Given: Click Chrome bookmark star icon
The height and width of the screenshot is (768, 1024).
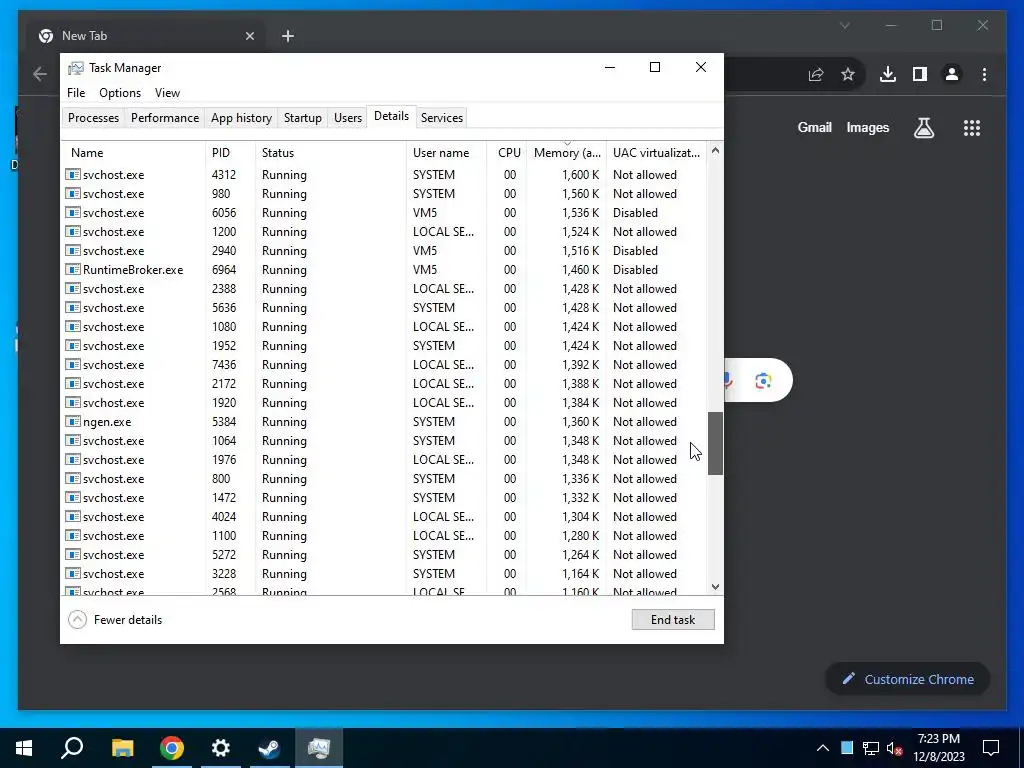Looking at the screenshot, I should [848, 74].
